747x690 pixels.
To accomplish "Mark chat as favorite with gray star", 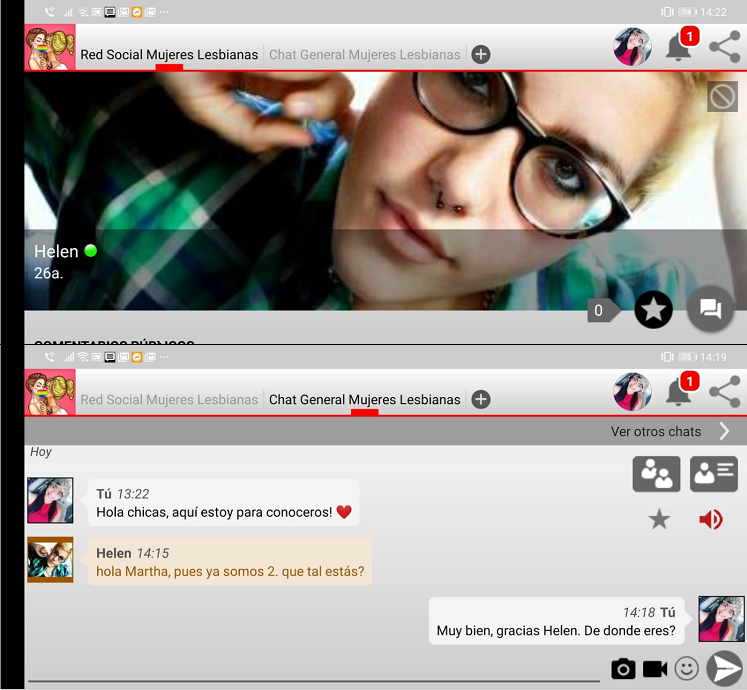I will pos(659,519).
